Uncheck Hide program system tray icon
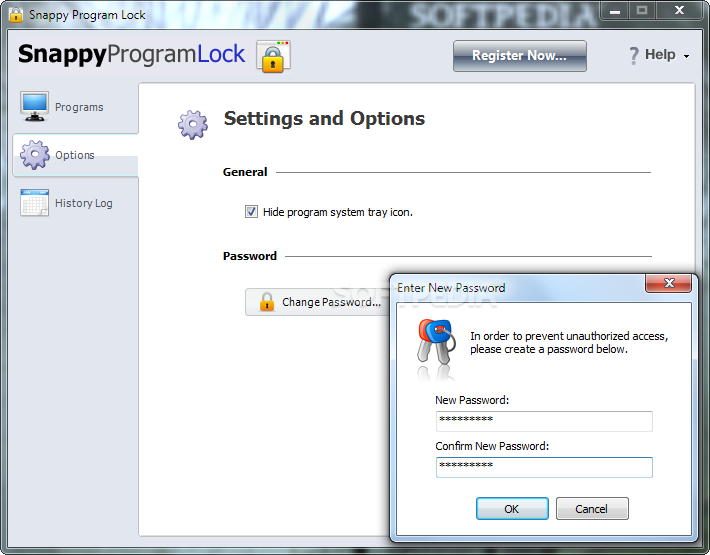 pyautogui.click(x=251, y=211)
